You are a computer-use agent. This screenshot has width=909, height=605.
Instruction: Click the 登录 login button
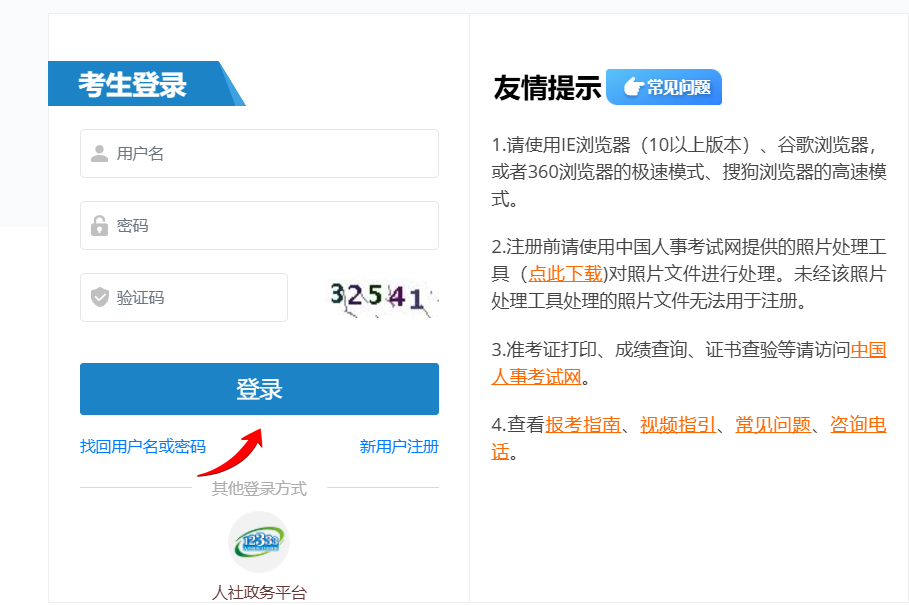[259, 390]
